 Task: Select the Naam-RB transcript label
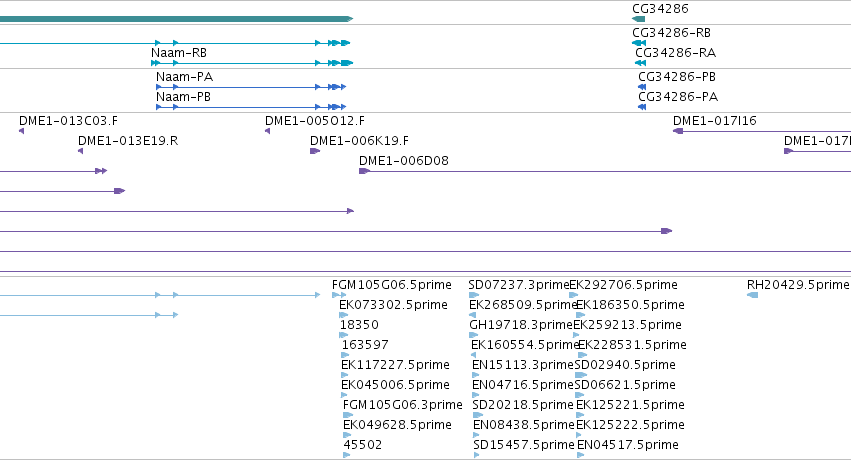point(179,53)
